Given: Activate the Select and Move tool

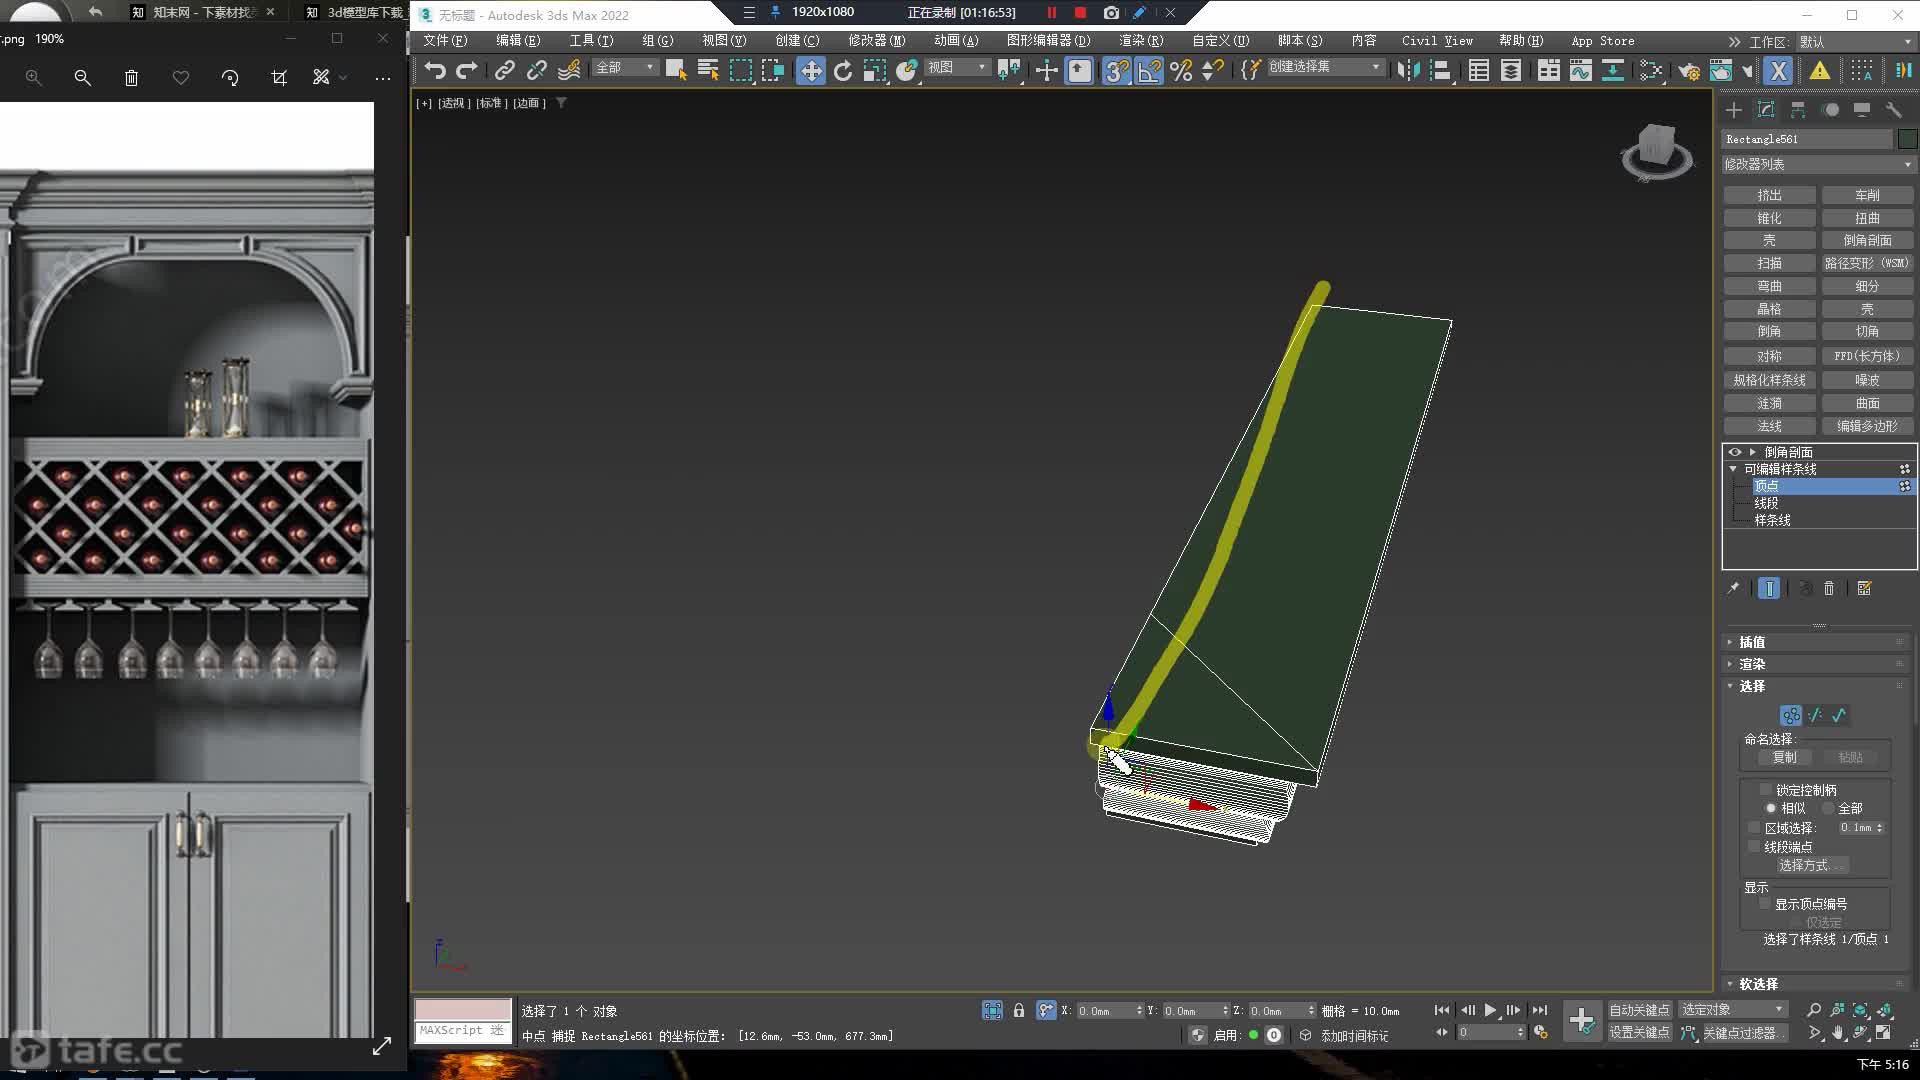Looking at the screenshot, I should (x=810, y=70).
